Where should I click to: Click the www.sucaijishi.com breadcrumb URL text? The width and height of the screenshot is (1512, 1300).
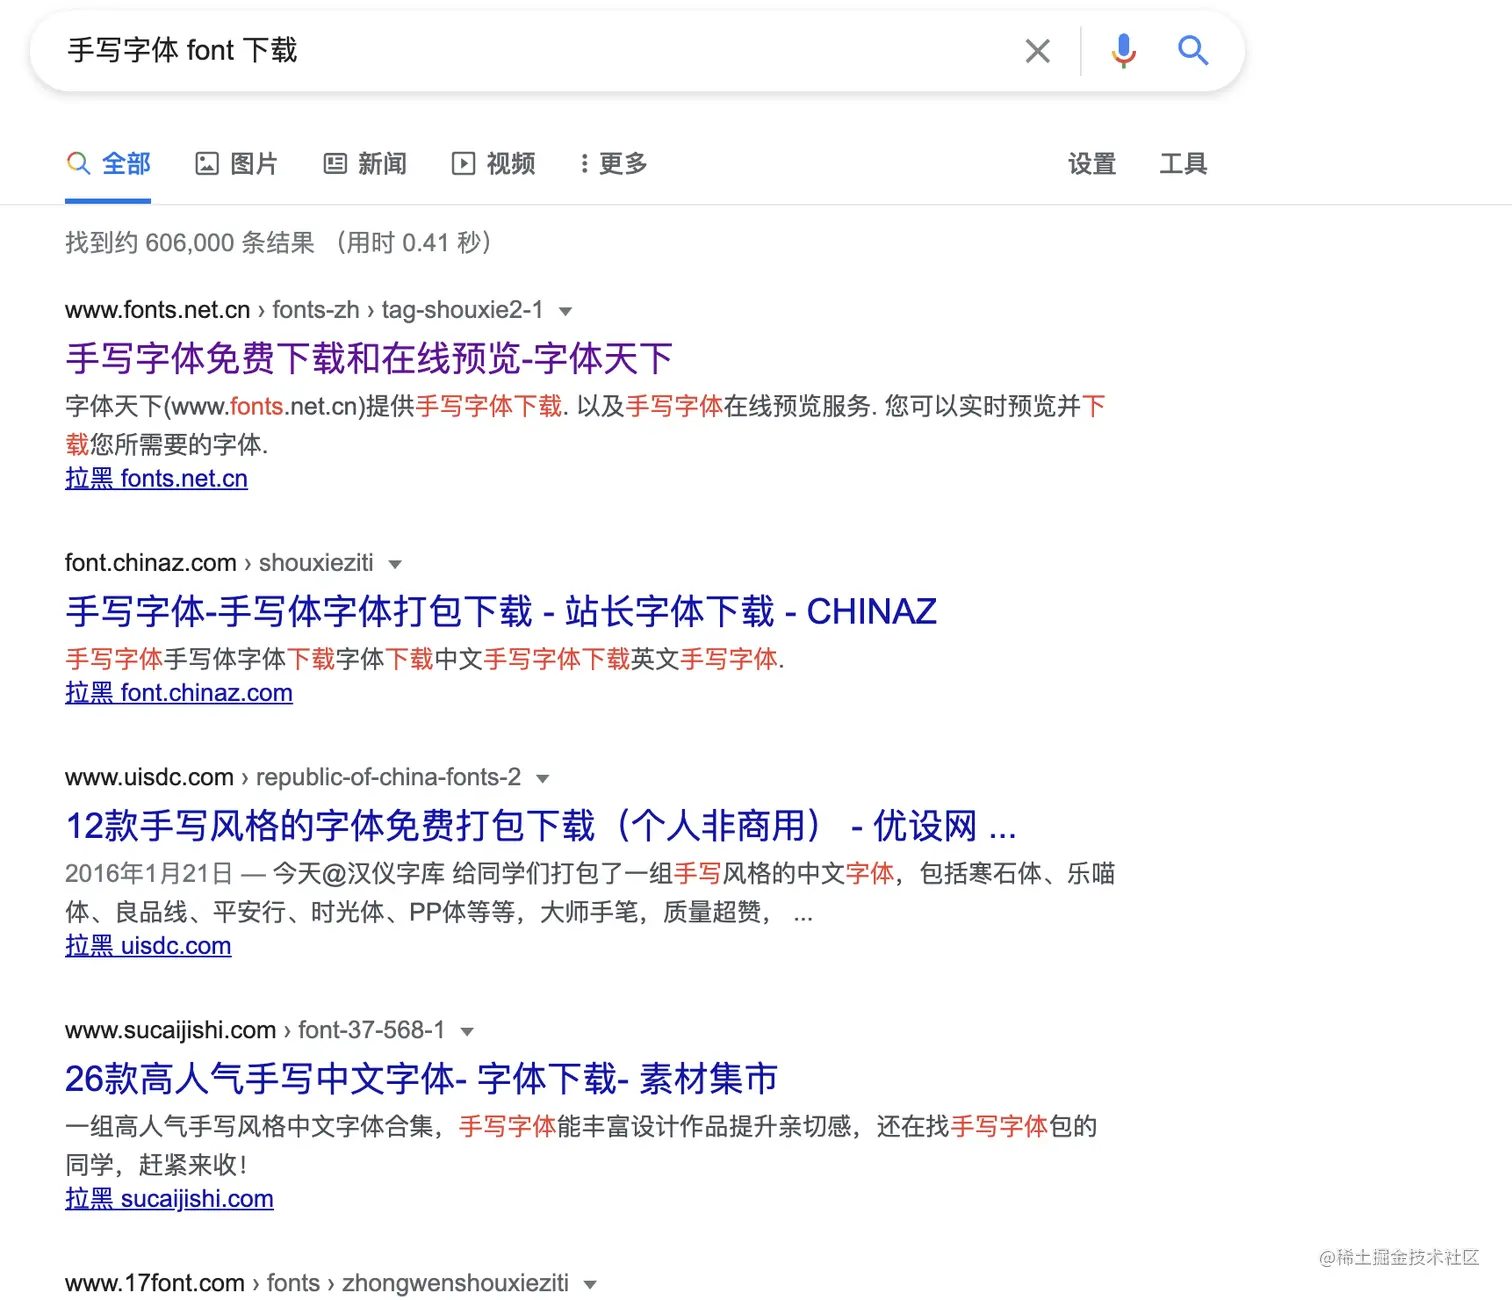pyautogui.click(x=255, y=1030)
